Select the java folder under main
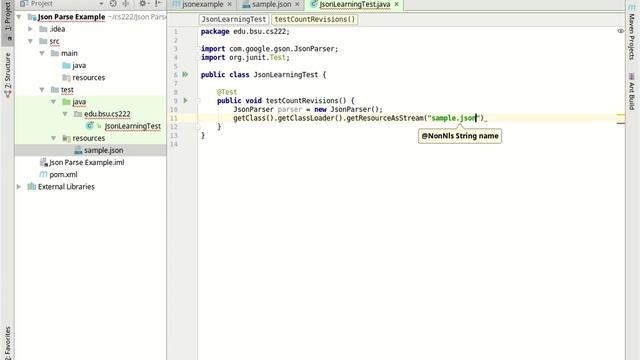 click(x=79, y=65)
